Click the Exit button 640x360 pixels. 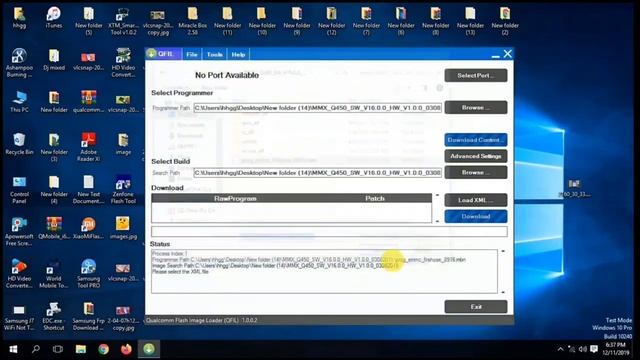pos(476,307)
